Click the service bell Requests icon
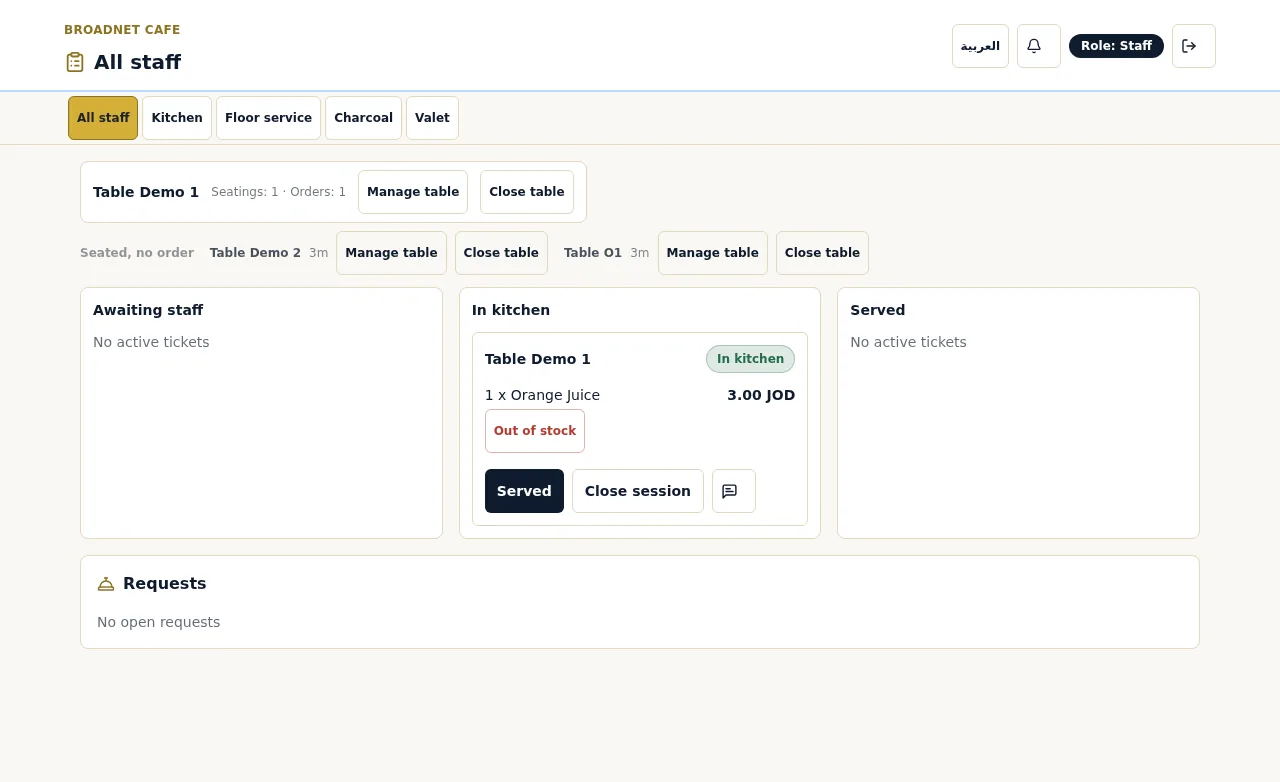Viewport: 1280px width, 782px height. pyautogui.click(x=106, y=584)
